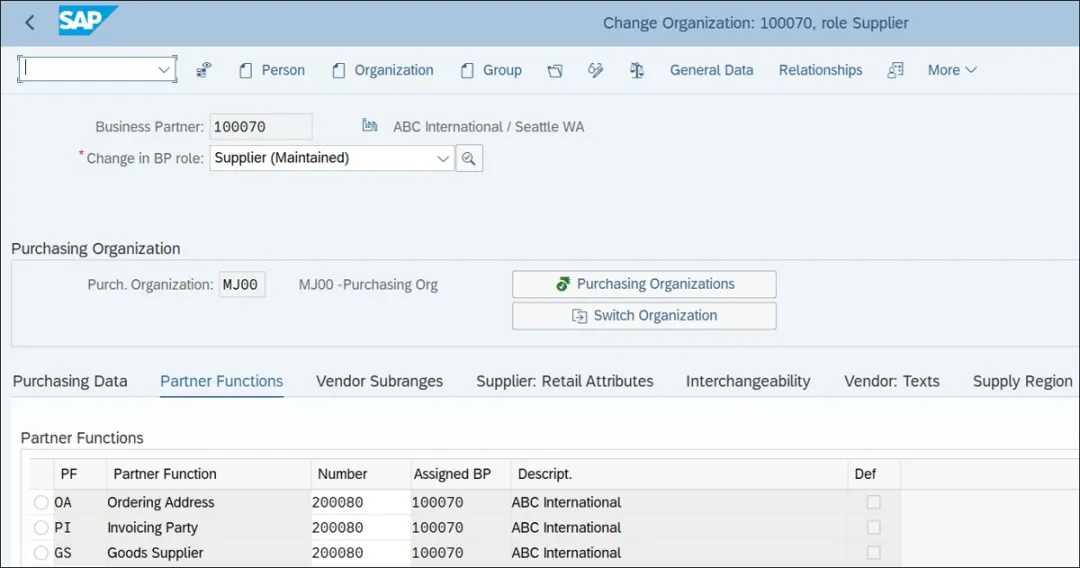The height and width of the screenshot is (568, 1080).
Task: Click the display/change pencil toggle icon
Action: (x=596, y=70)
